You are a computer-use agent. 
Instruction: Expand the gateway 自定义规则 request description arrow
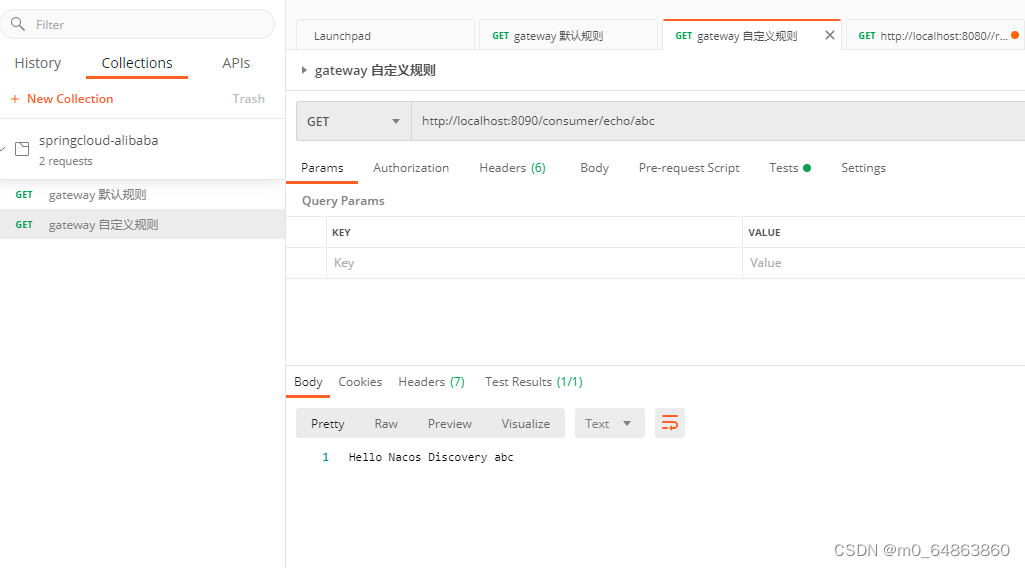[x=304, y=70]
